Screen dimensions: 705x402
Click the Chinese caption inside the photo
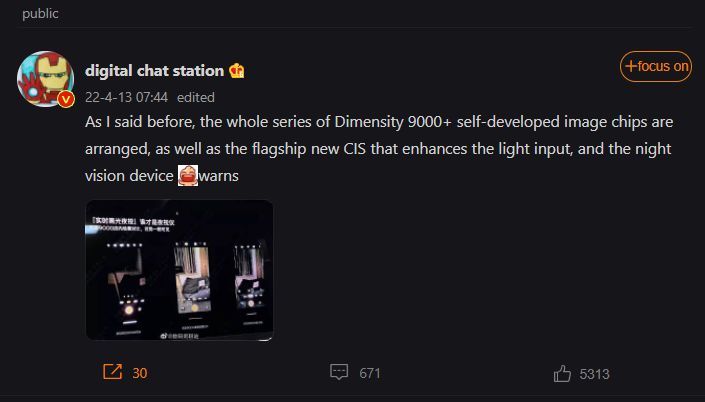point(133,224)
